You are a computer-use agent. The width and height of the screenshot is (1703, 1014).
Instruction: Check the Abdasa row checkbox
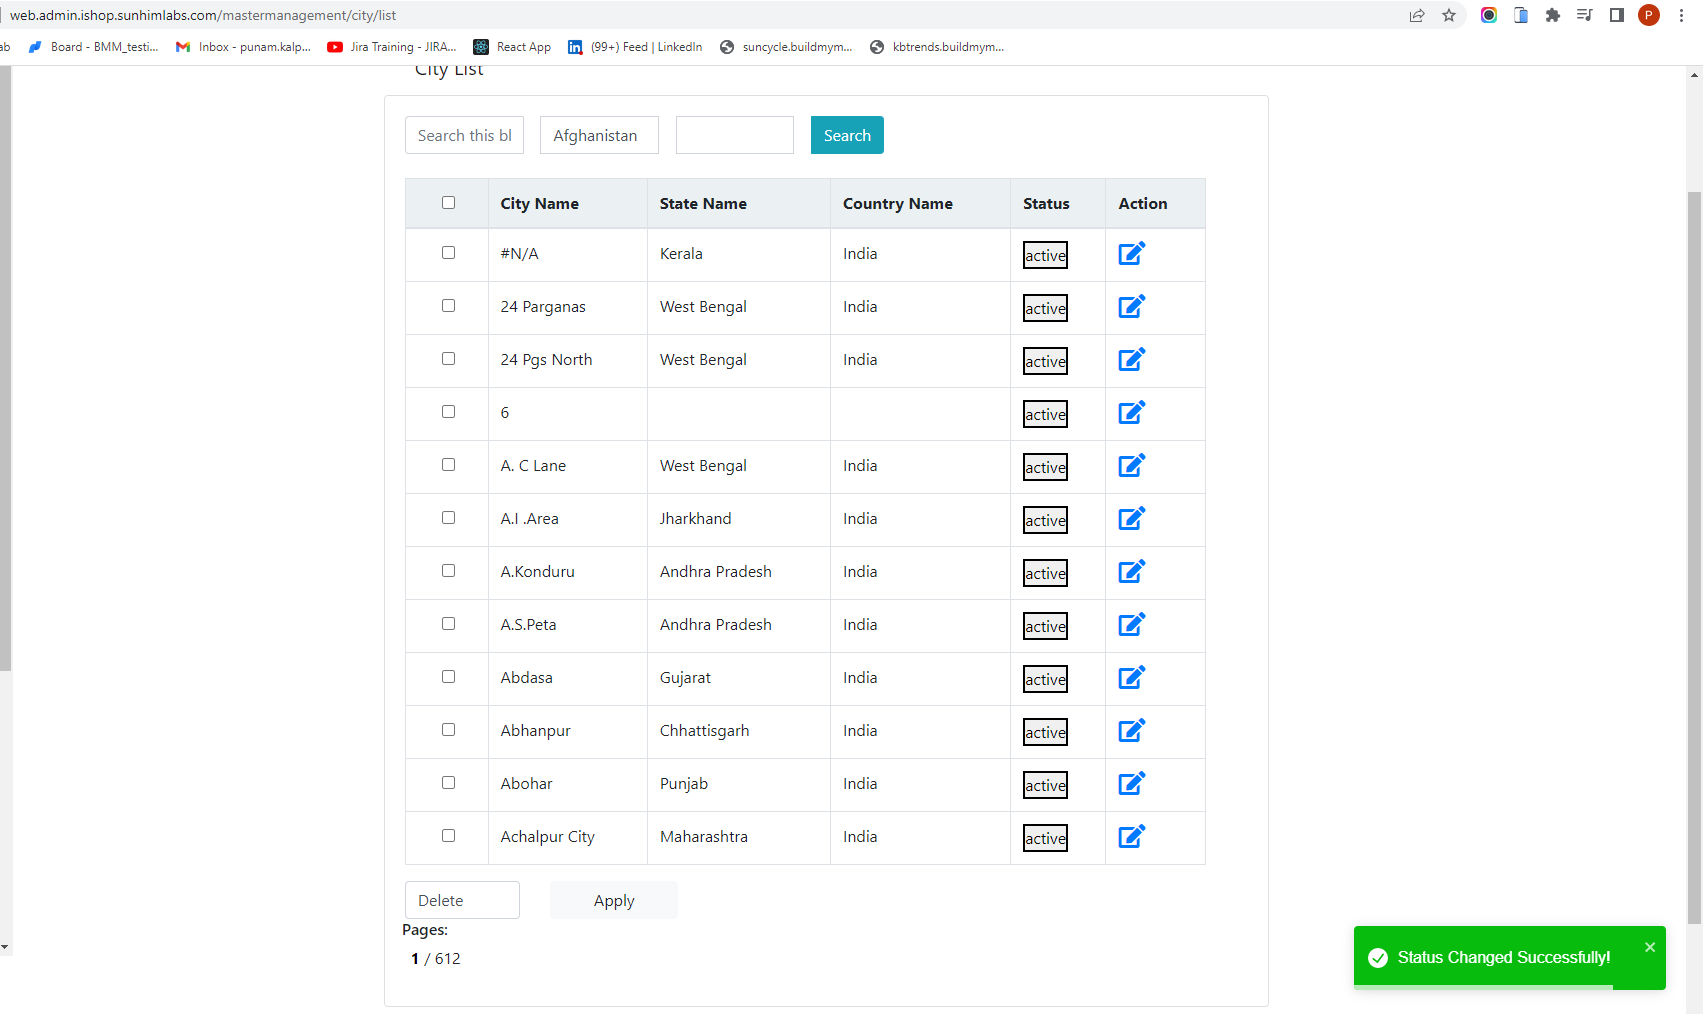(x=448, y=677)
